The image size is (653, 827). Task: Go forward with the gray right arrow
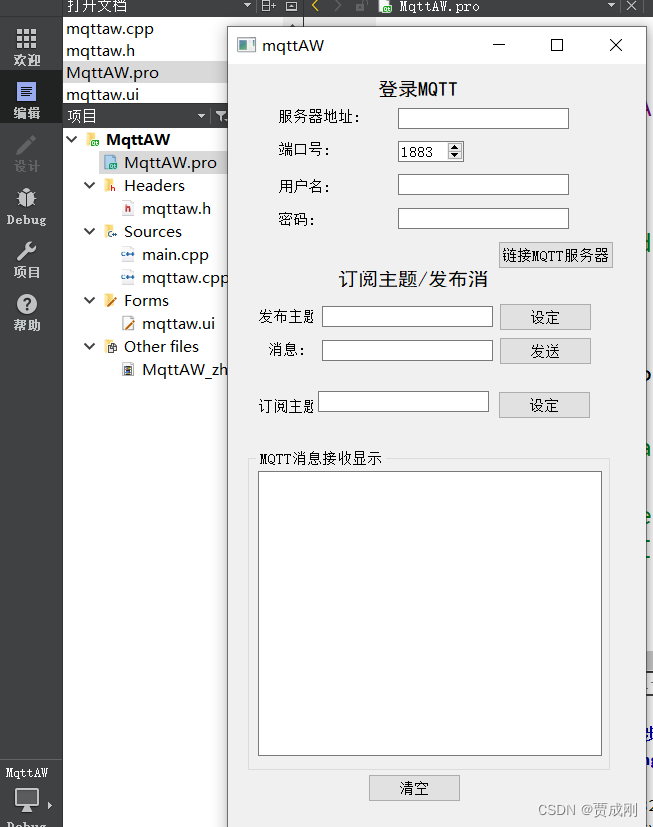coord(338,6)
